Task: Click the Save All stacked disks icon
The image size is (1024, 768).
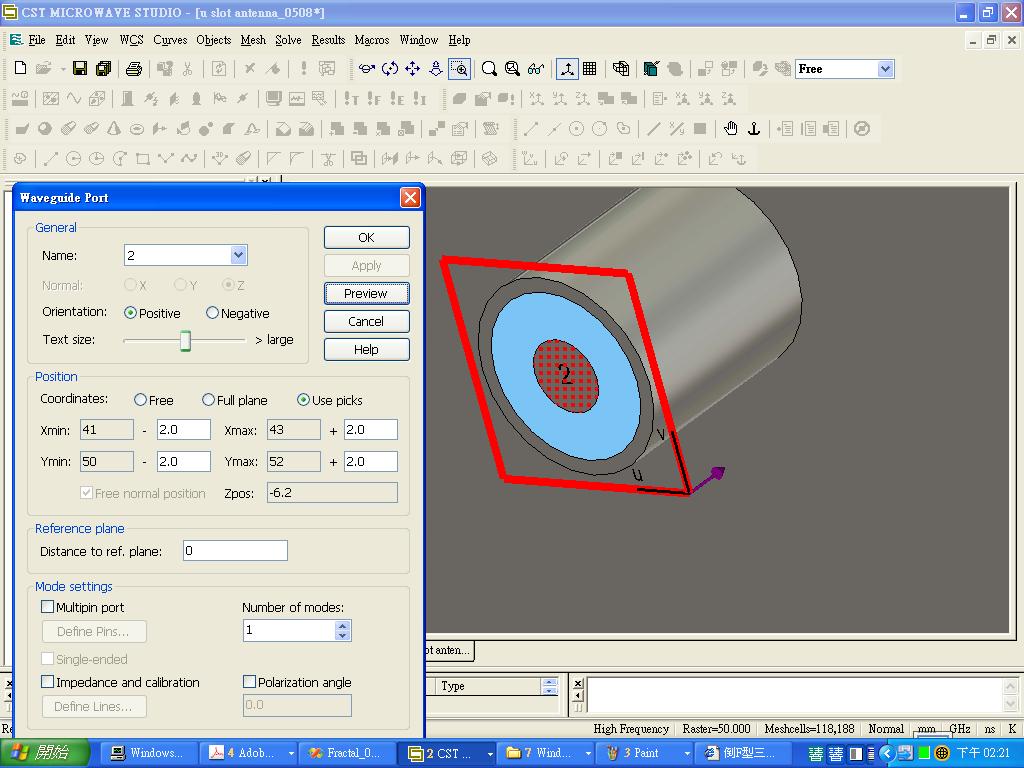Action: (104, 69)
